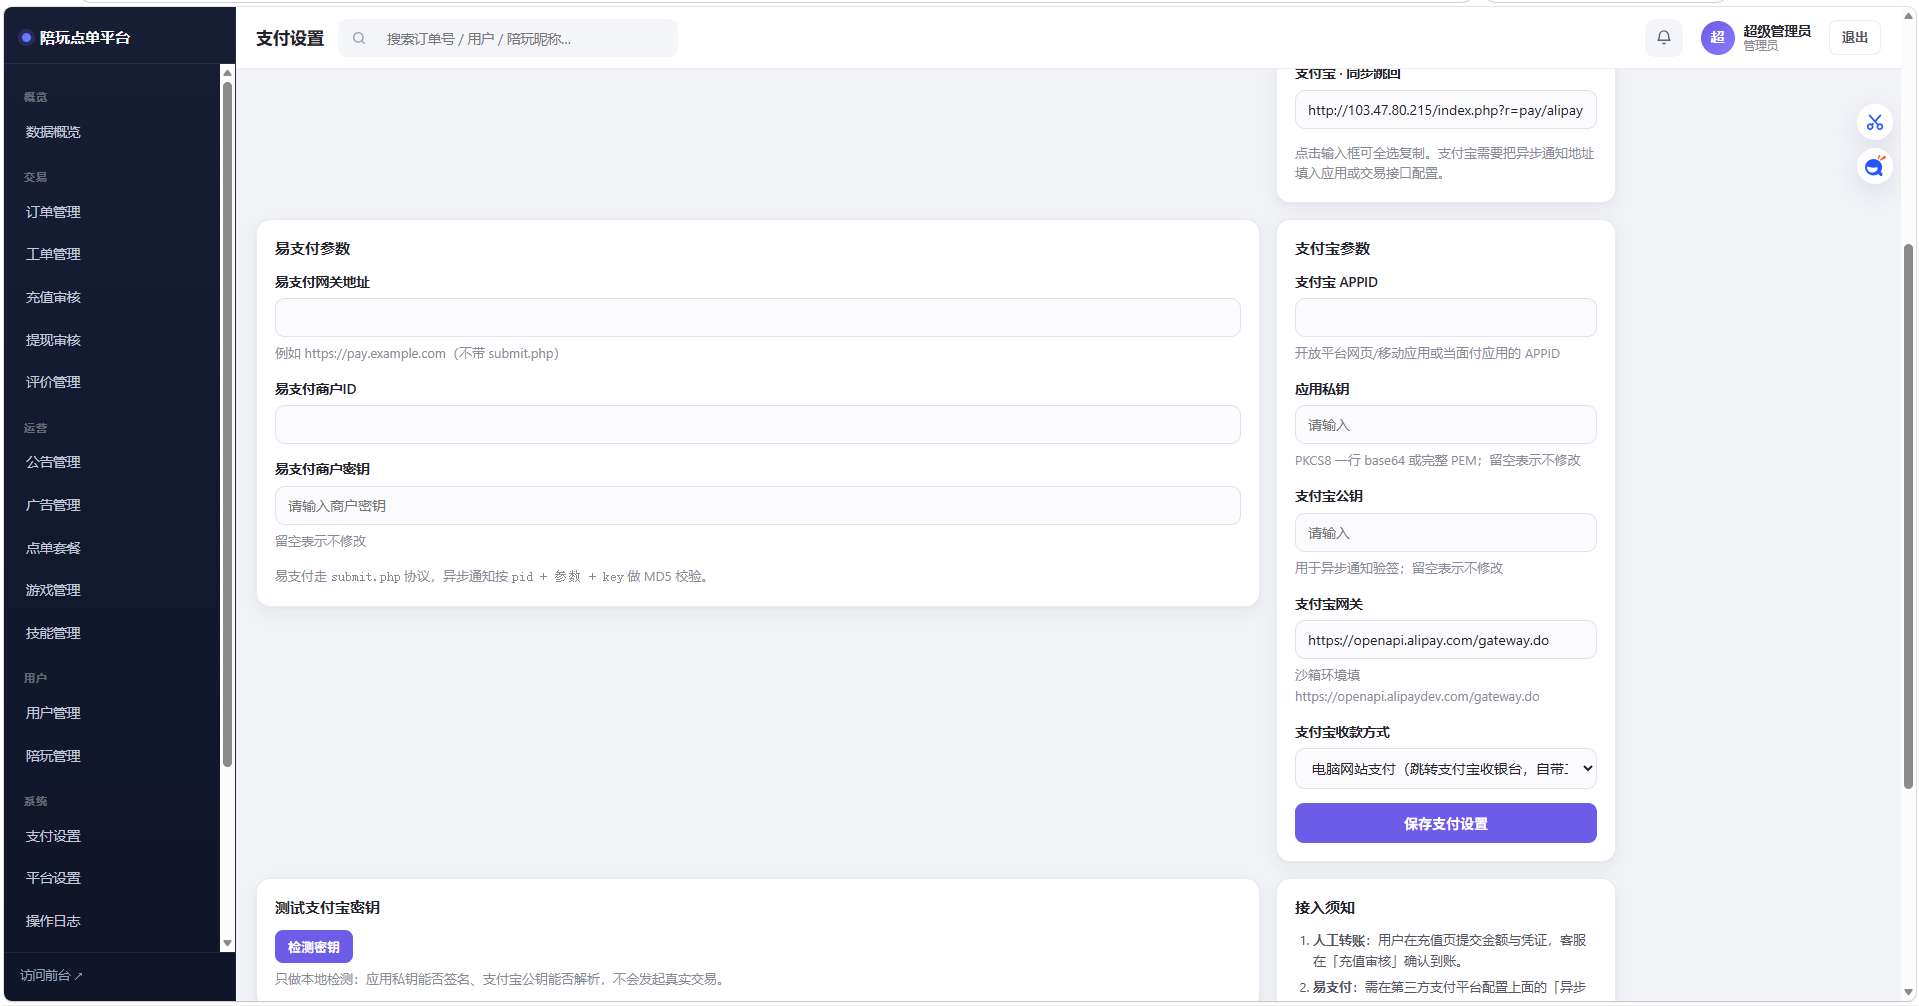Focus the 易支付网关地址 input field
The height and width of the screenshot is (1006, 1919).
coord(757,318)
